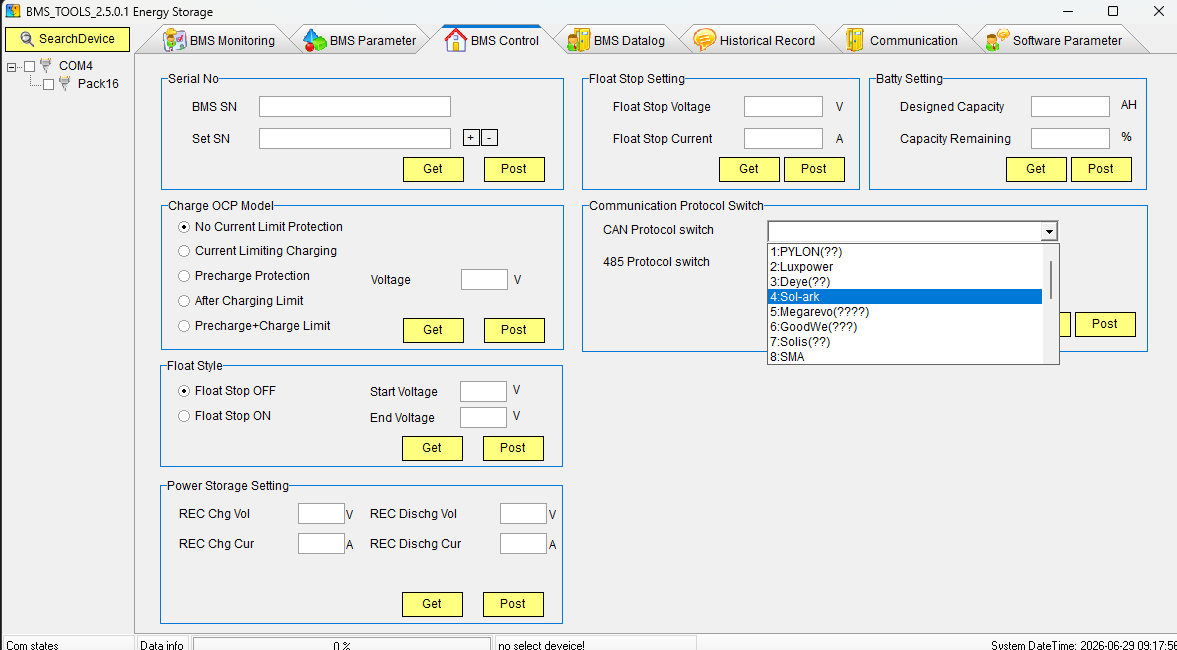Check the COM4 checkbox in device tree

29,66
